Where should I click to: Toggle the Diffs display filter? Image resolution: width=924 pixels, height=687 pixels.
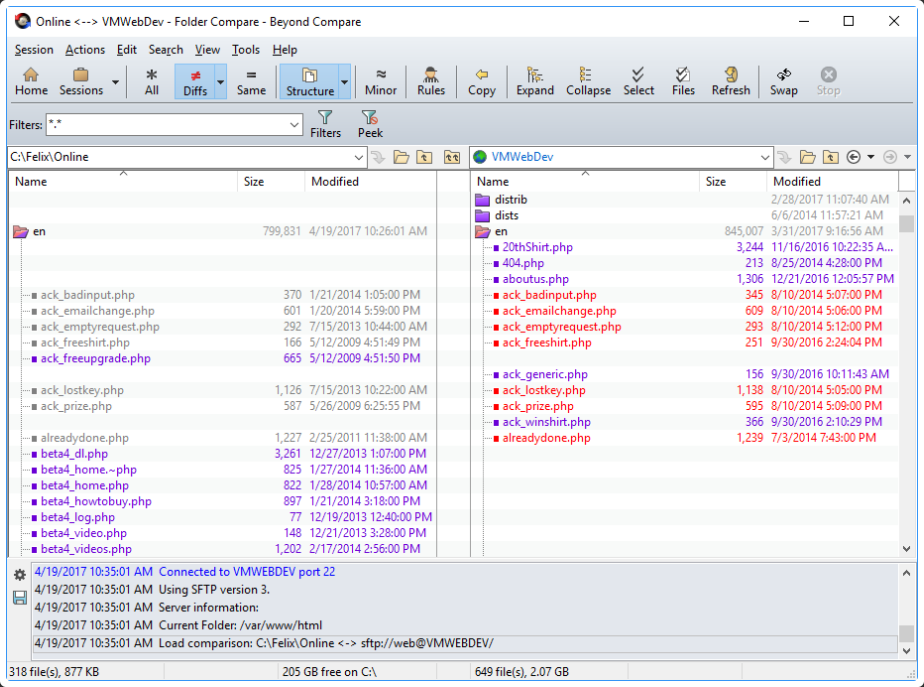195,81
